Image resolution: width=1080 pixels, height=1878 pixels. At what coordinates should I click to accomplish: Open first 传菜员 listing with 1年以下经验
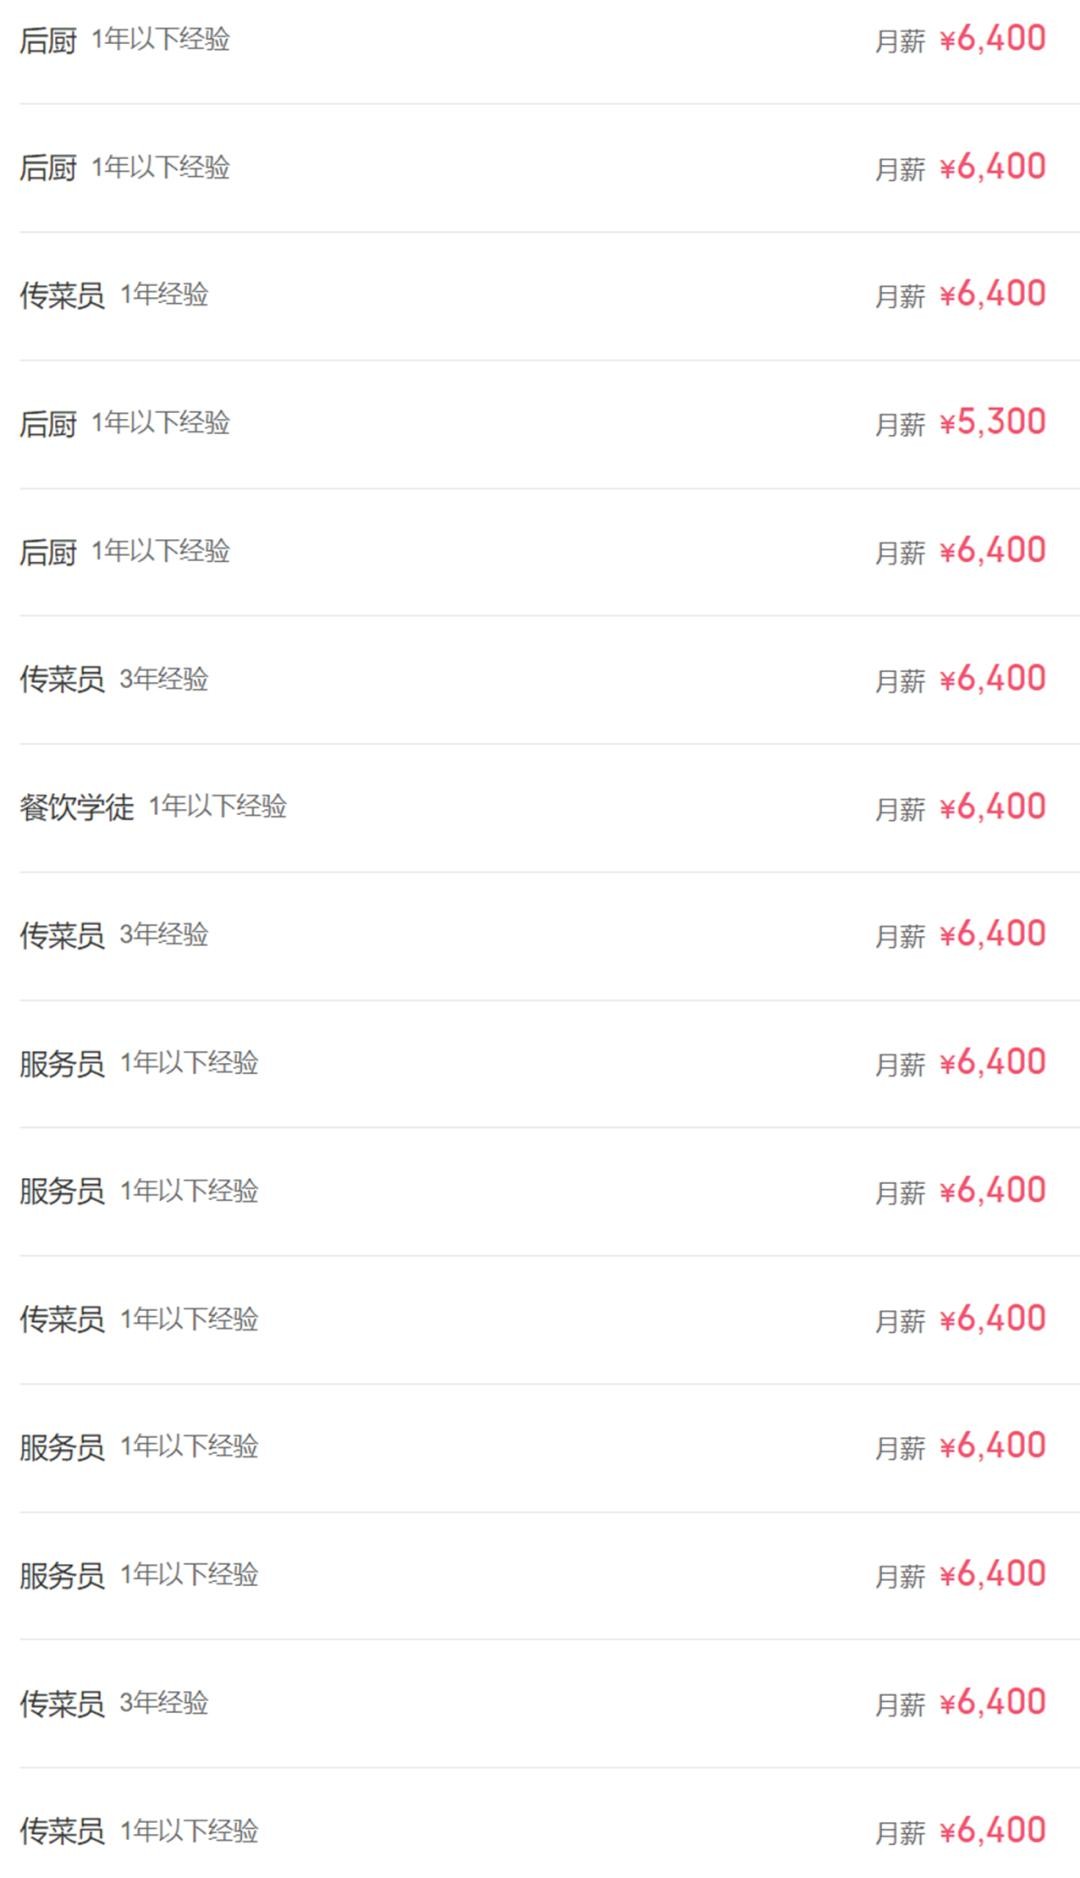[62, 1319]
